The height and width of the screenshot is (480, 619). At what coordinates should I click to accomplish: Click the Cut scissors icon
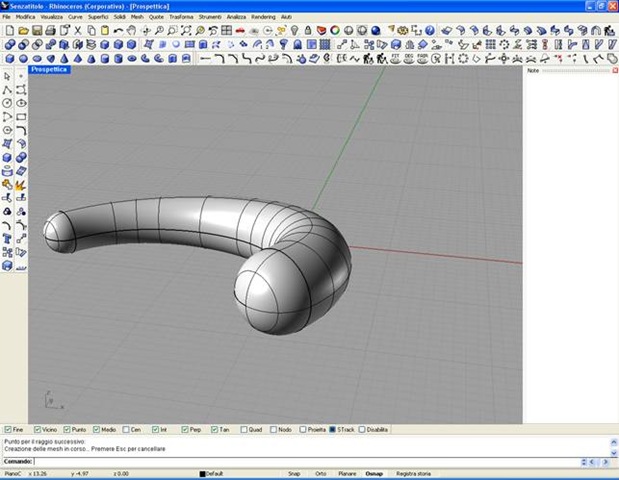pyautogui.click(x=77, y=31)
